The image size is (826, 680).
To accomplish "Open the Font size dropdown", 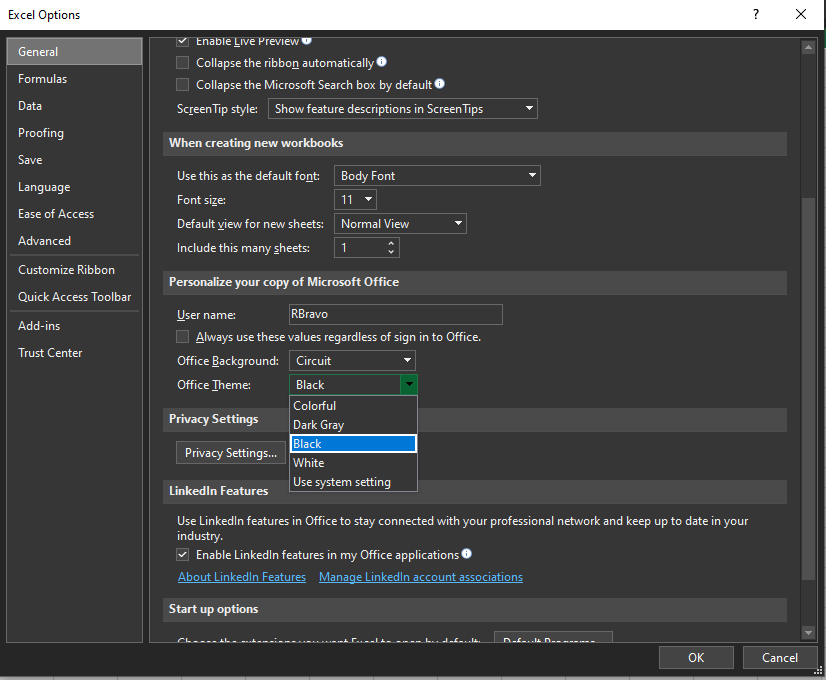I will 355,200.
